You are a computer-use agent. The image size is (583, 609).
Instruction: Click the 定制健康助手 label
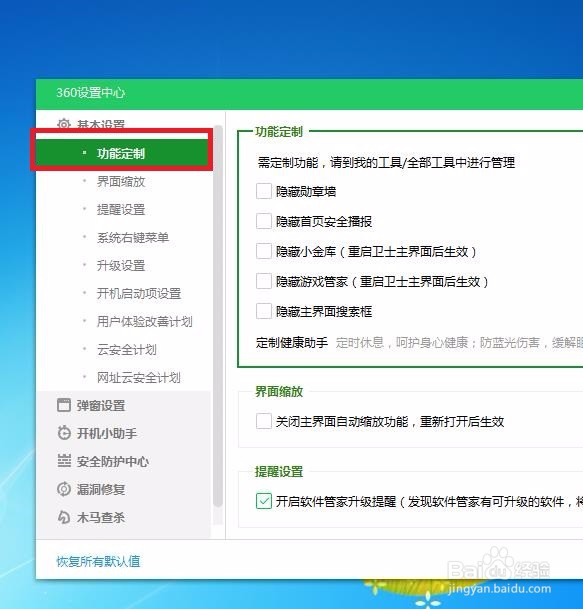[292, 342]
